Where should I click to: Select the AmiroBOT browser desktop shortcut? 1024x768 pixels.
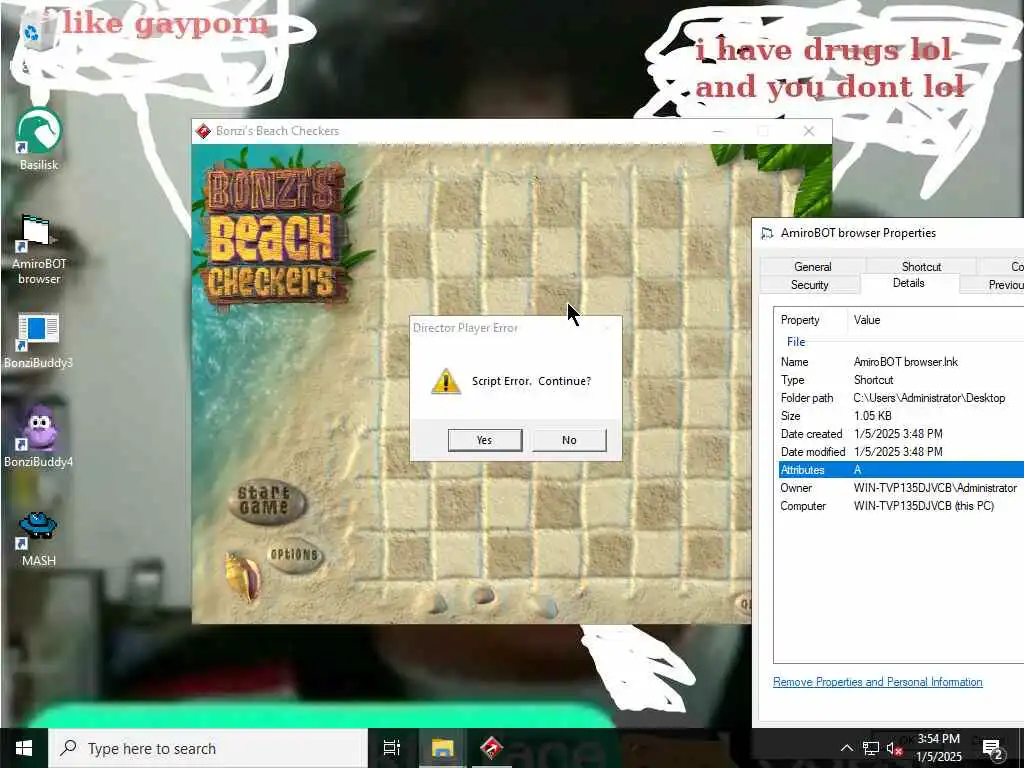[39, 249]
